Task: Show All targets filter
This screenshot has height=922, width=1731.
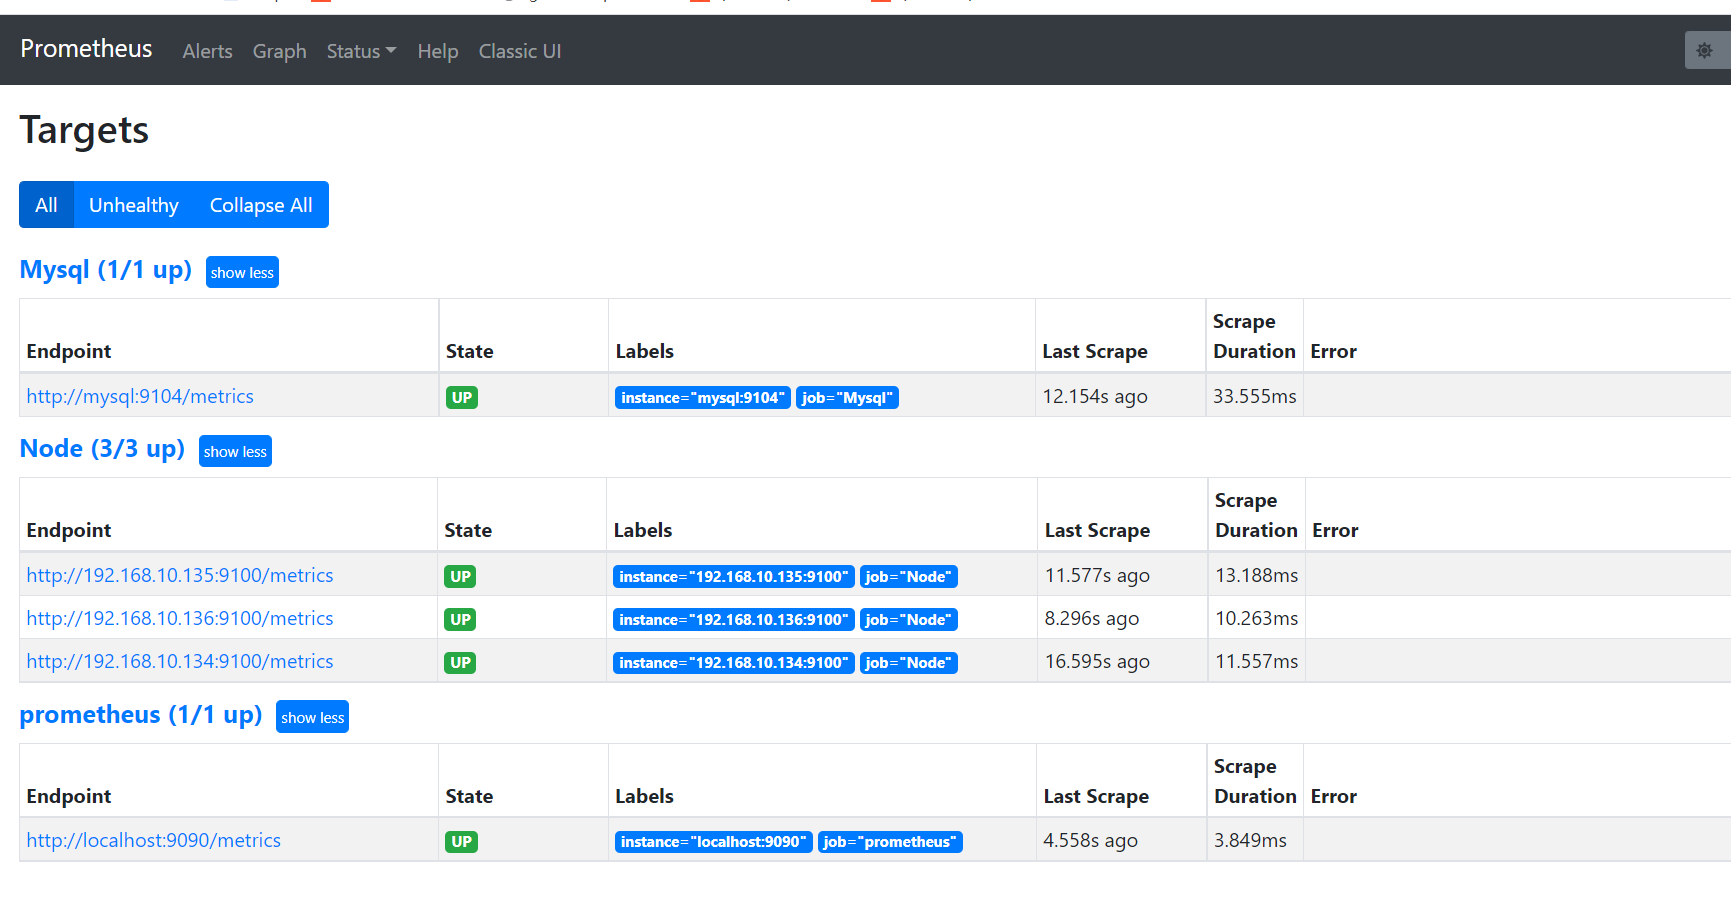Action: [x=46, y=205]
